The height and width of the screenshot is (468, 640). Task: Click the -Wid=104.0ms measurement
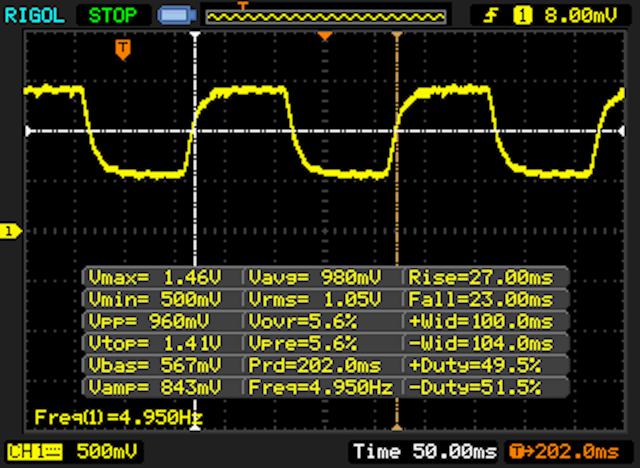(x=481, y=344)
